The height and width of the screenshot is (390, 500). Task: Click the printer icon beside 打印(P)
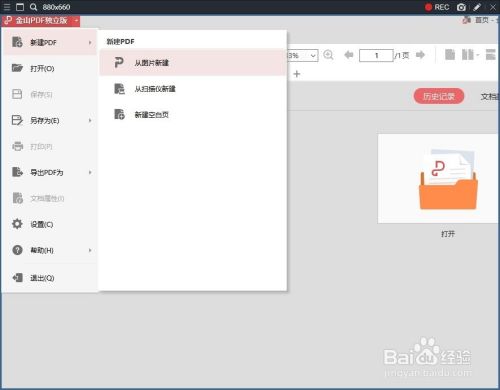[x=17, y=146]
